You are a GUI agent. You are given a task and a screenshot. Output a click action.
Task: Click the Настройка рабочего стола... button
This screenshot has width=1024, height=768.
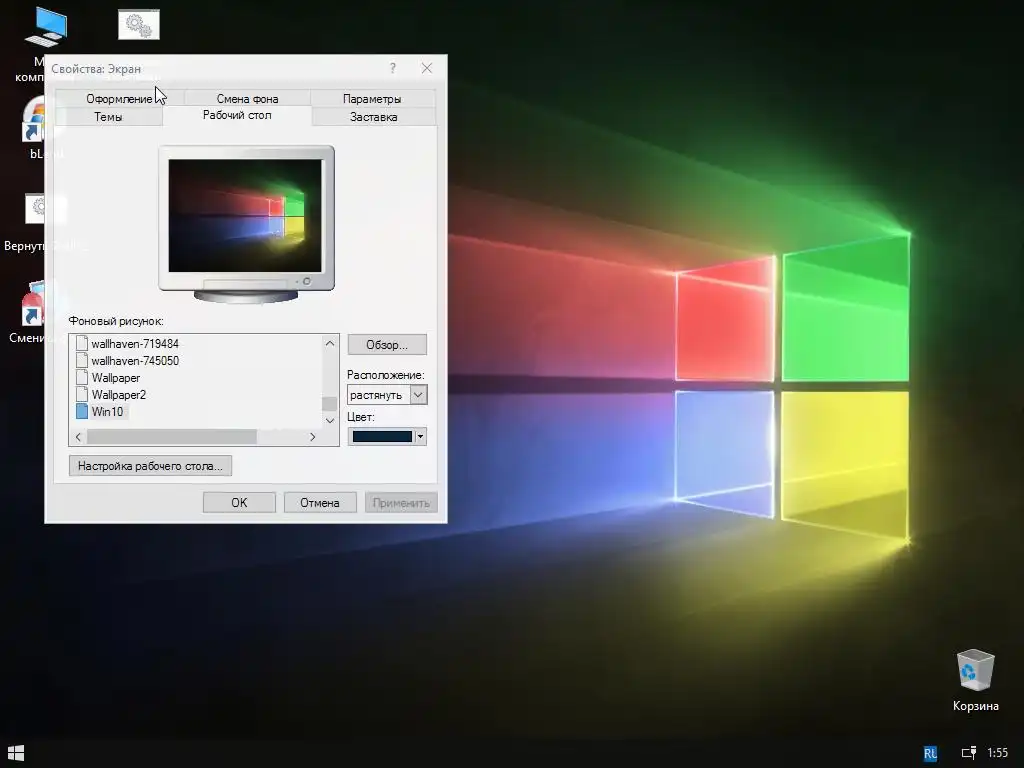(150, 466)
